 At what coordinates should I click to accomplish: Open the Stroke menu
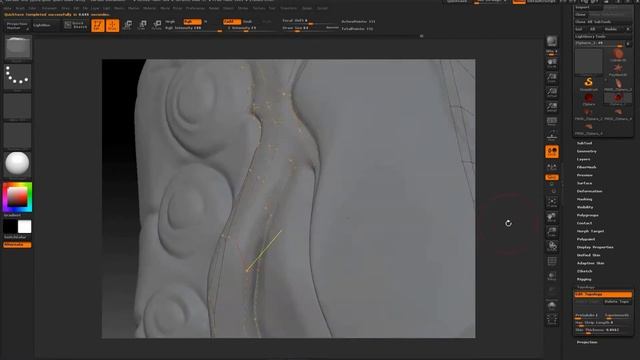(x=243, y=8)
